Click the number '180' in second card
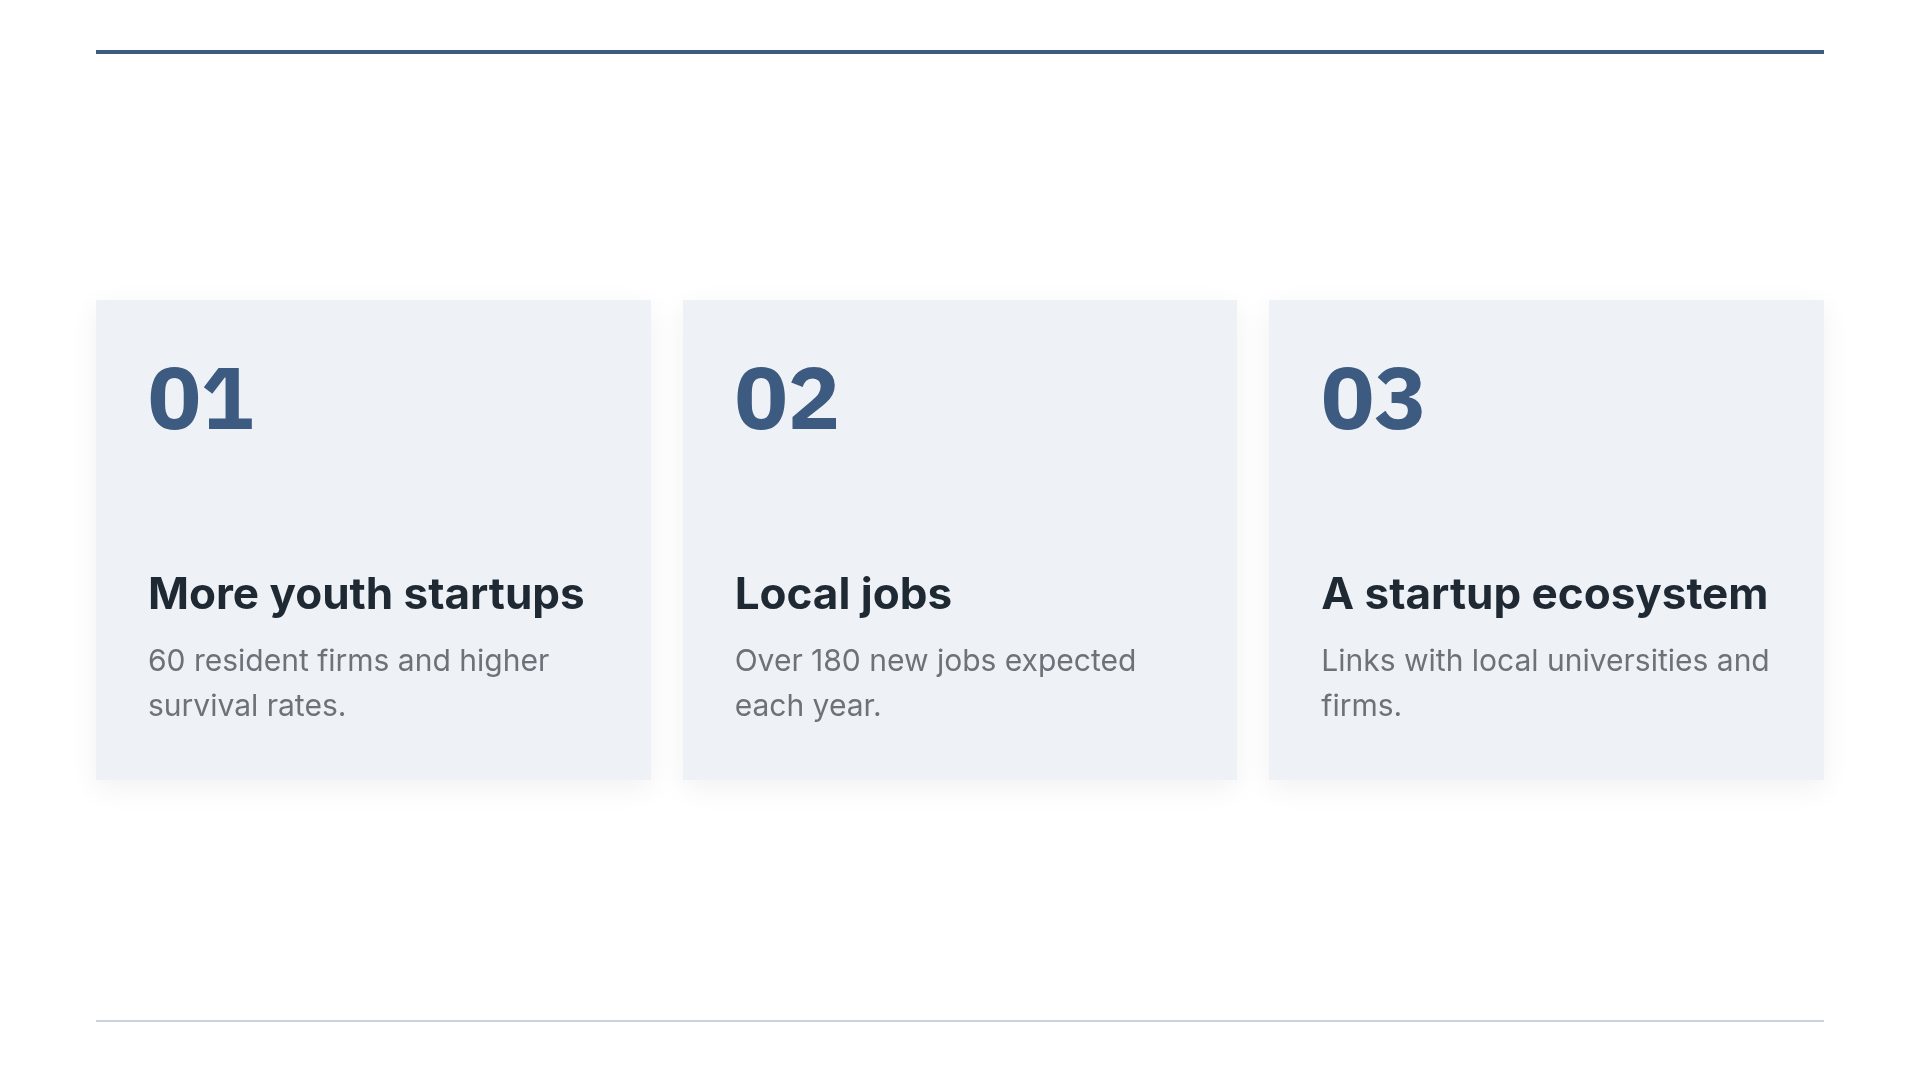 [x=835, y=661]
